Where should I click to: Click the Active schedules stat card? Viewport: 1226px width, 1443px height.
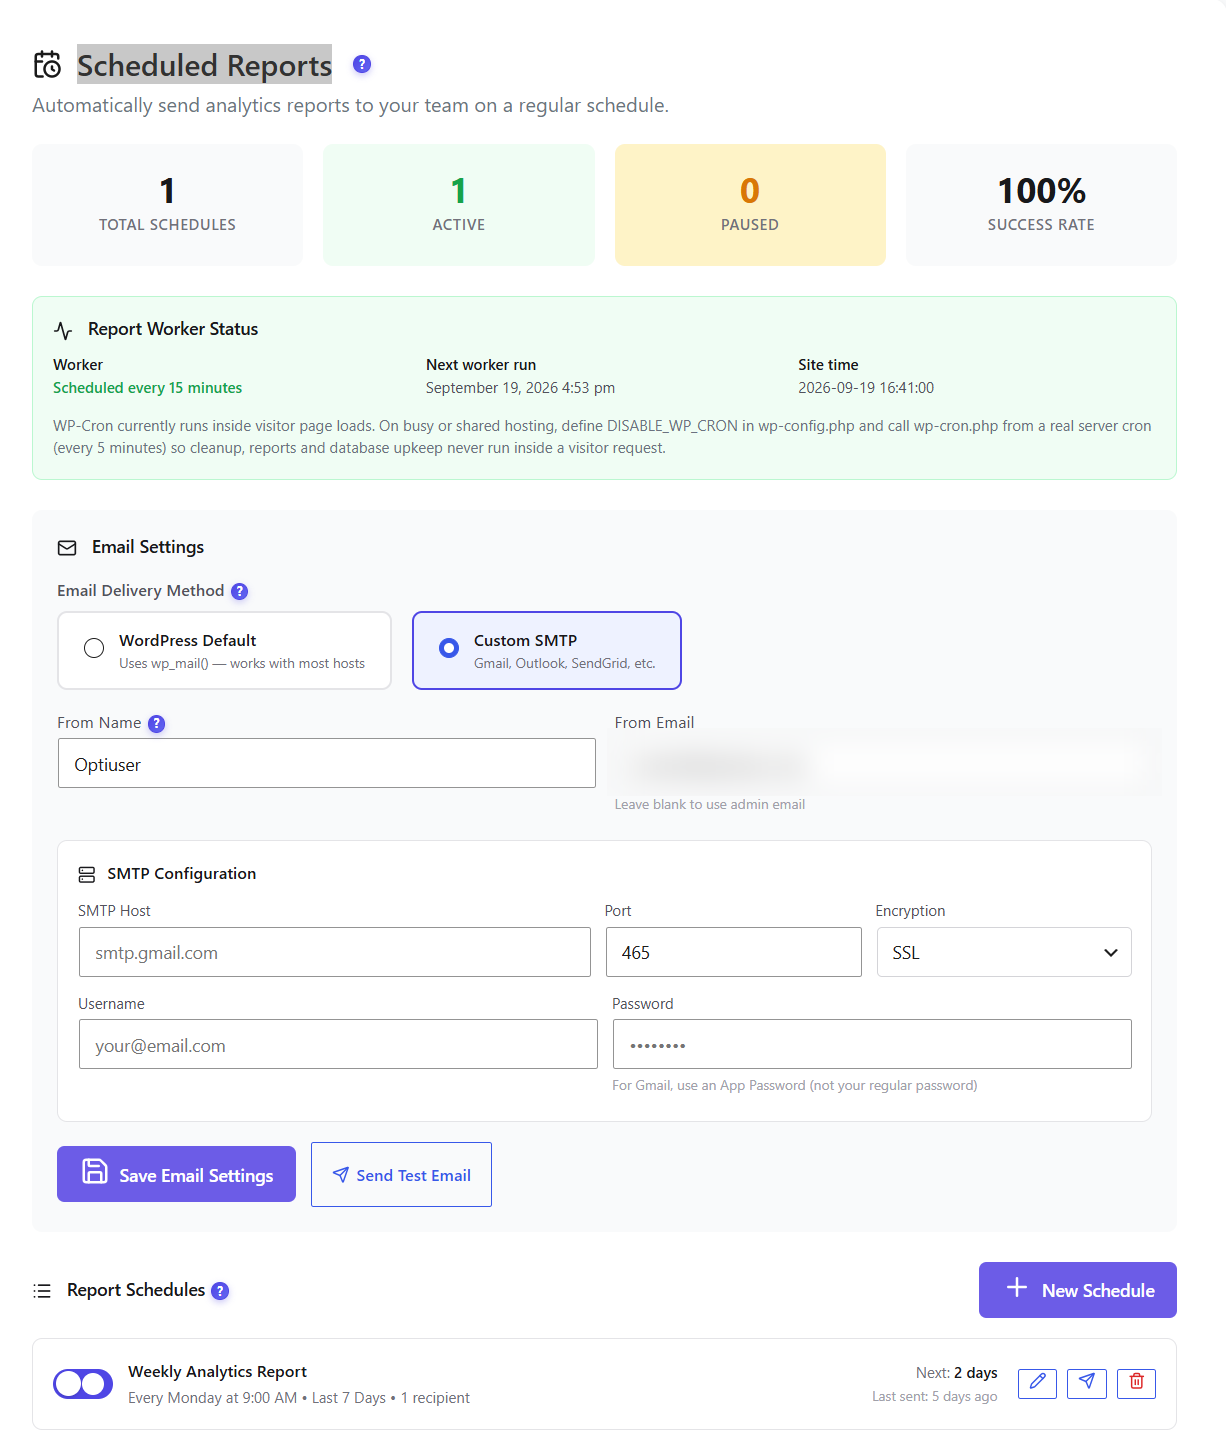point(459,205)
